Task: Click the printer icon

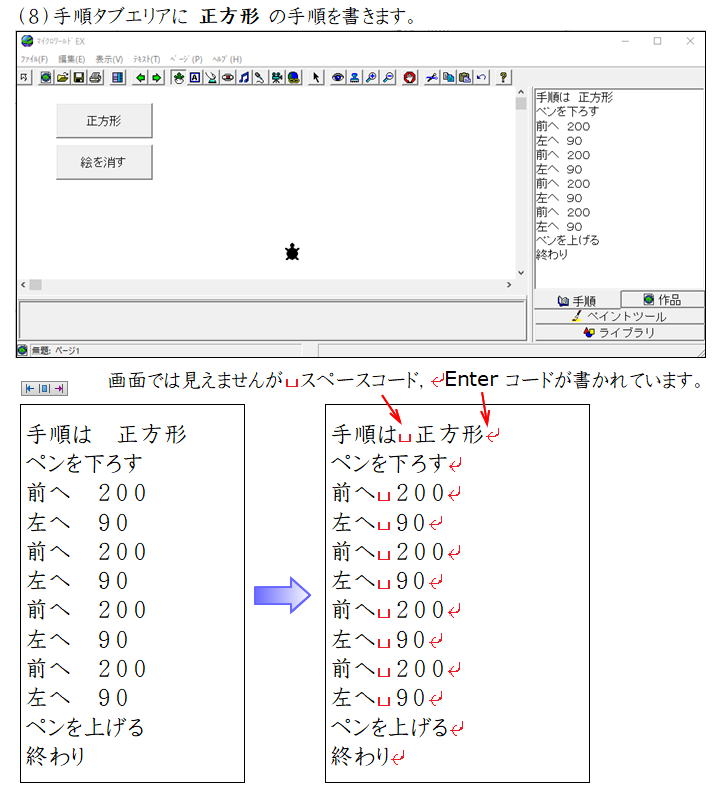Action: tap(95, 77)
